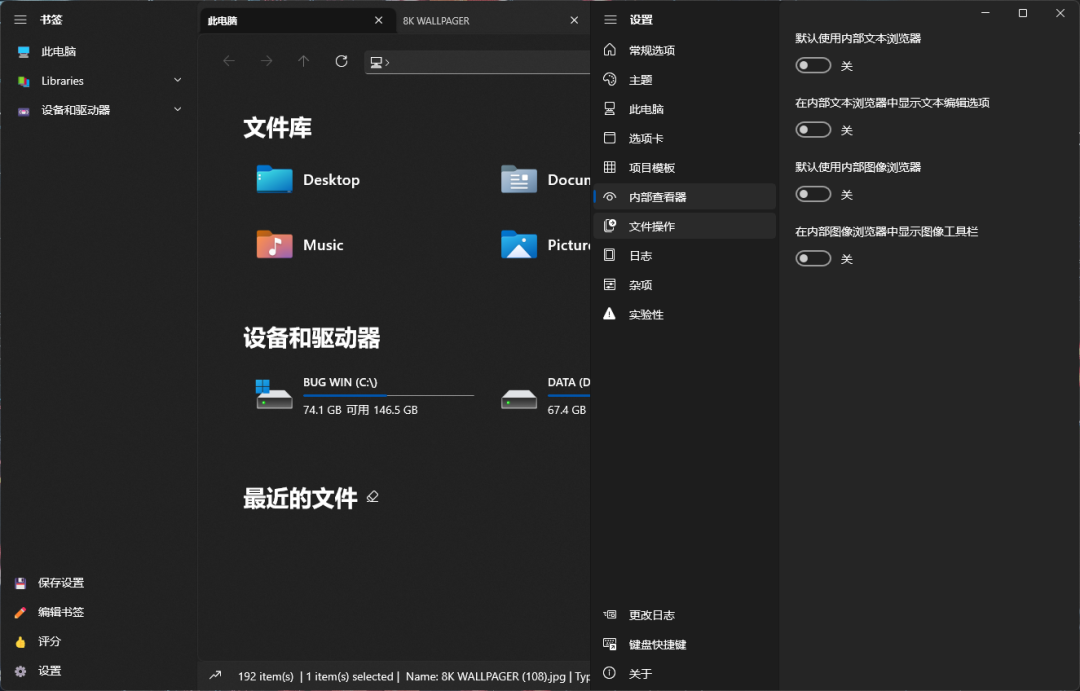
Task: Enable 默认使用内部图像浏览器
Action: coord(813,194)
